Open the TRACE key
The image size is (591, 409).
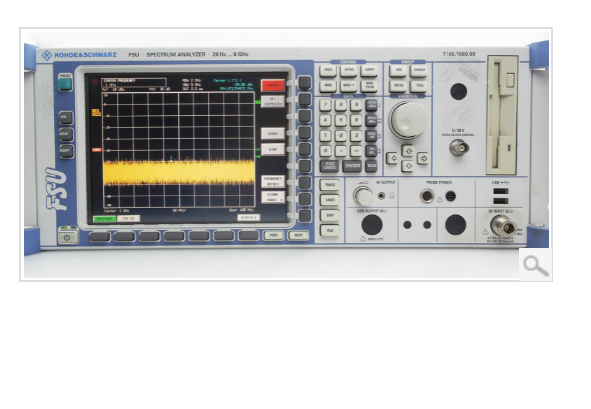point(329,185)
